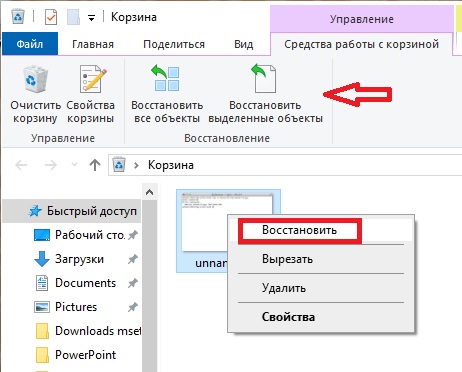
Task: Go up one level with Up arrow
Action: [x=95, y=165]
